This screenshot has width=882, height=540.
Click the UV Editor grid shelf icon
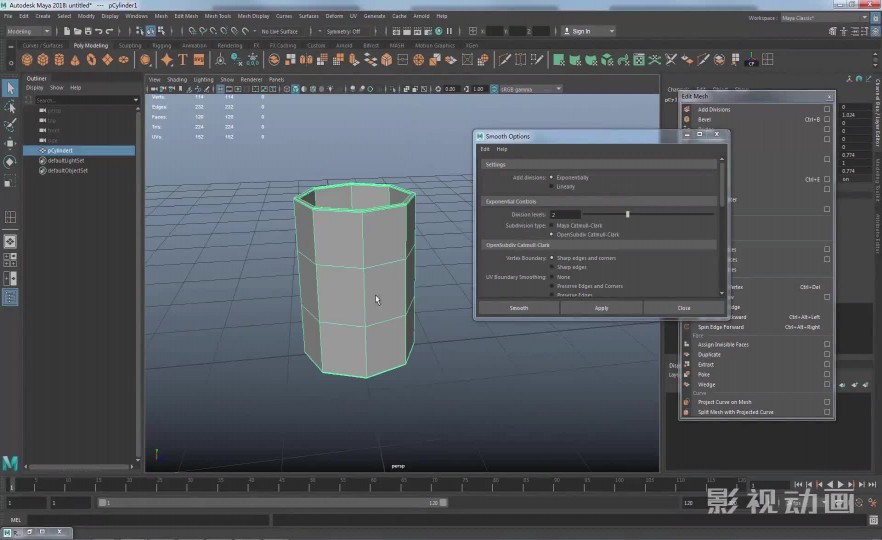pyautogui.click(x=768, y=60)
